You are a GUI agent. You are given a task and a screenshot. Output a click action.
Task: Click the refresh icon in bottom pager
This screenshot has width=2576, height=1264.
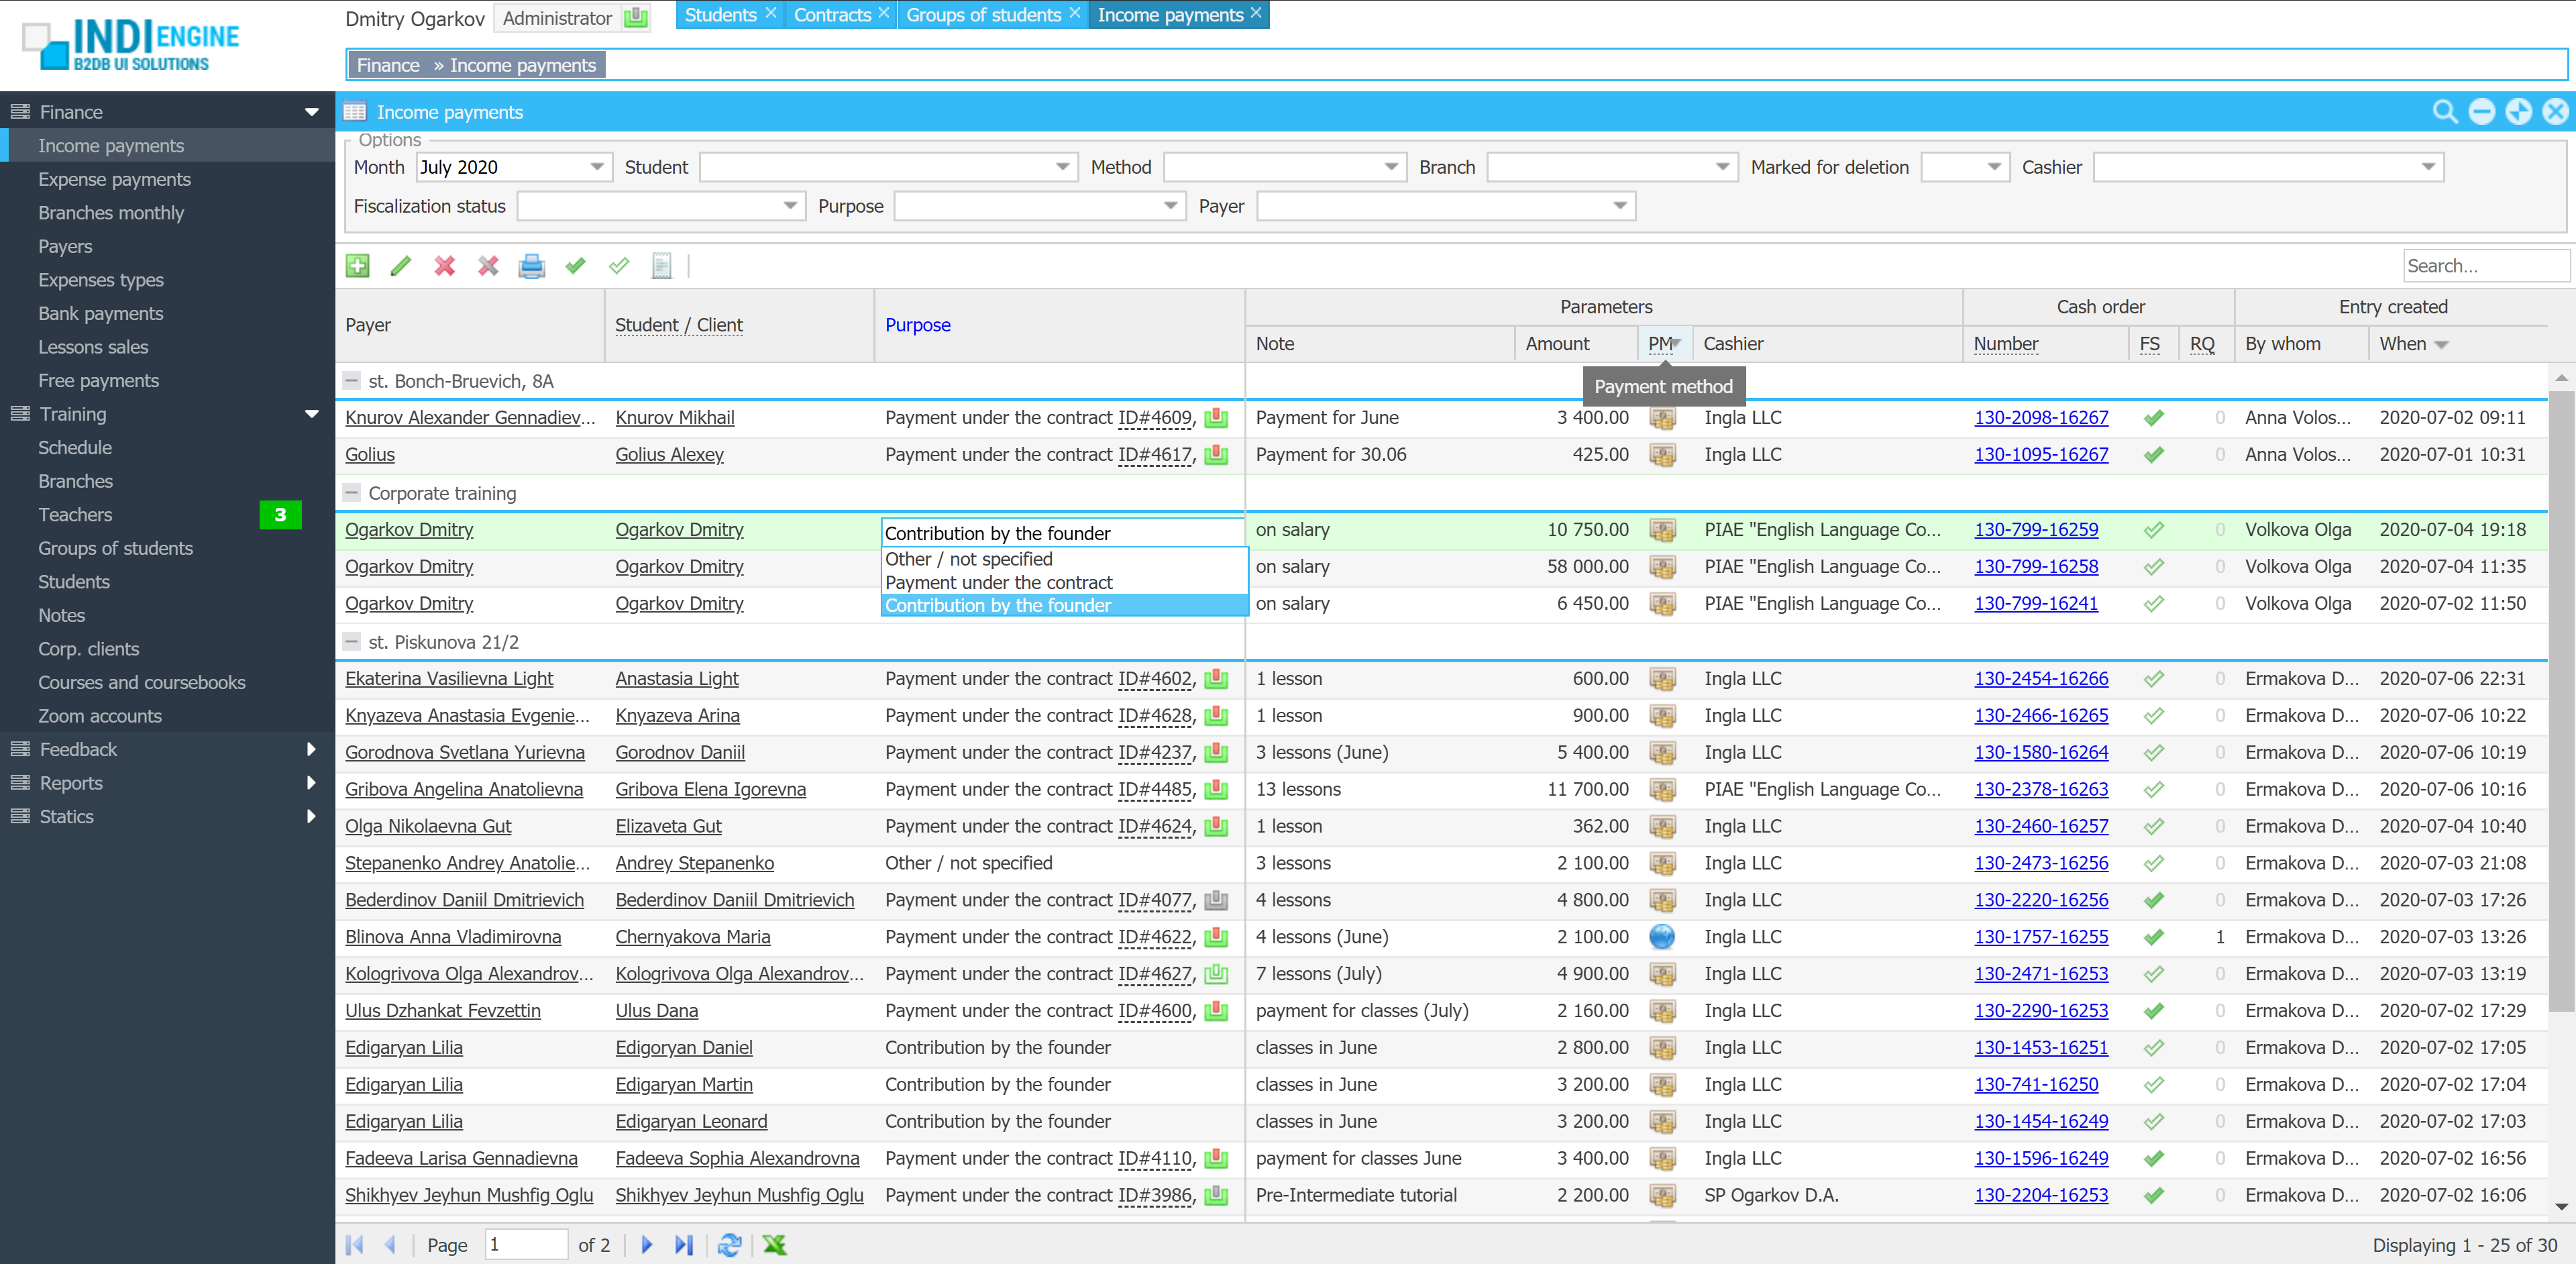tap(730, 1244)
